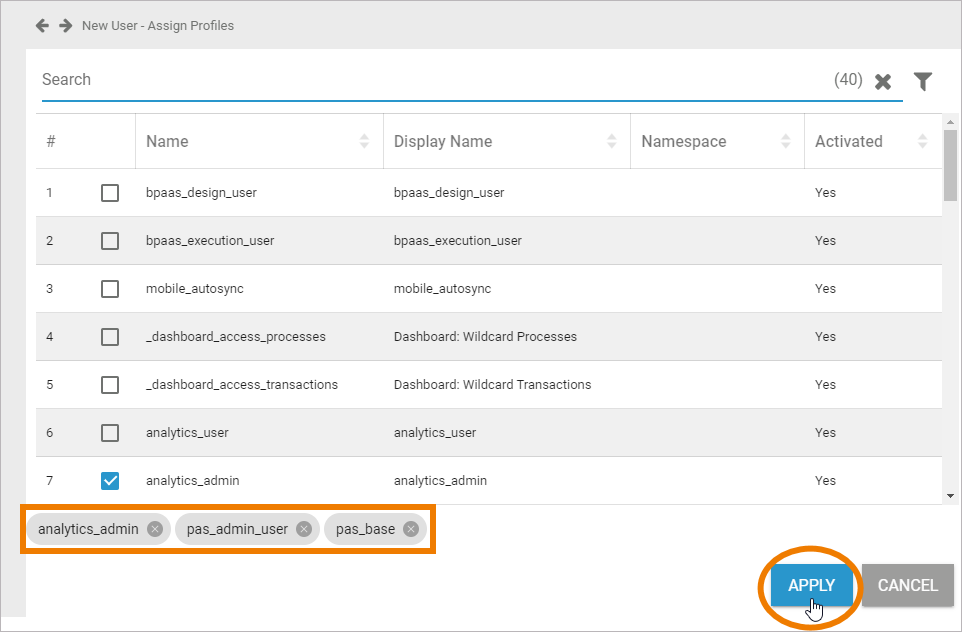Image resolution: width=962 pixels, height=632 pixels.
Task: Sort by the Name column arrows
Action: tap(364, 142)
